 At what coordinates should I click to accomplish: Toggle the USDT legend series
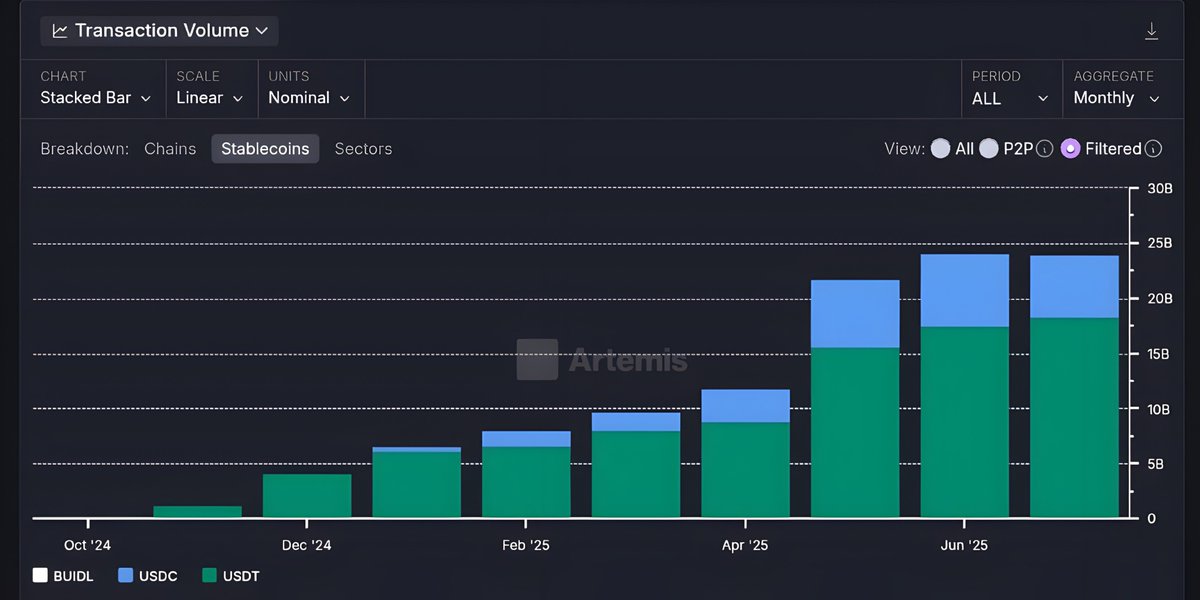[x=232, y=576]
